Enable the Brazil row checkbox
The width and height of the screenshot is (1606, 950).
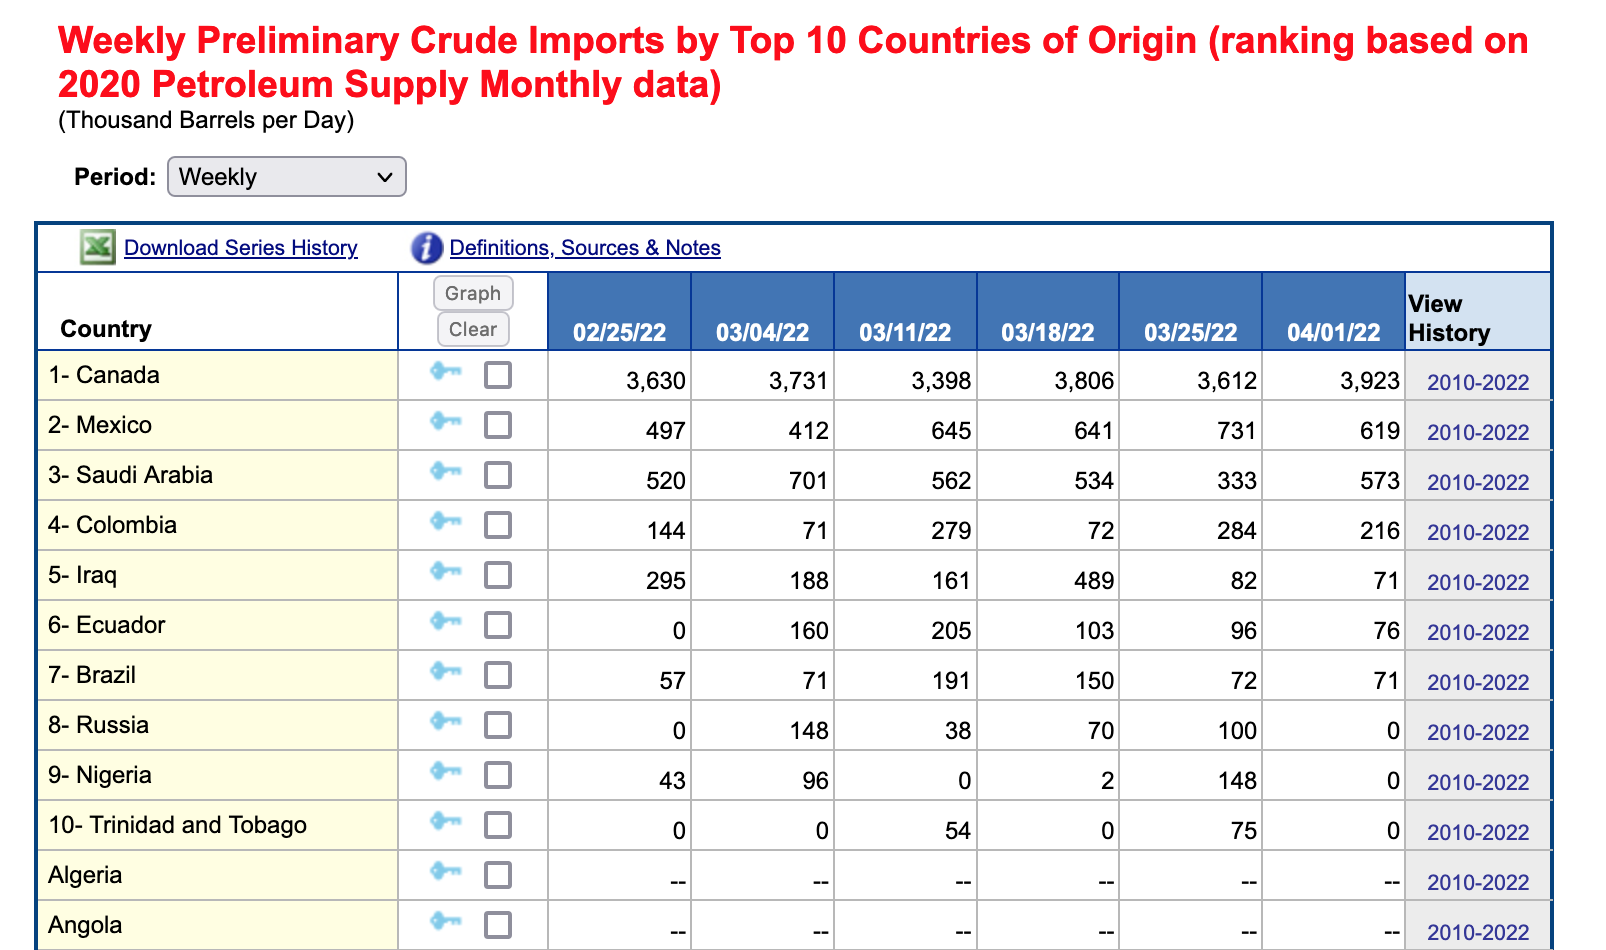pyautogui.click(x=498, y=675)
